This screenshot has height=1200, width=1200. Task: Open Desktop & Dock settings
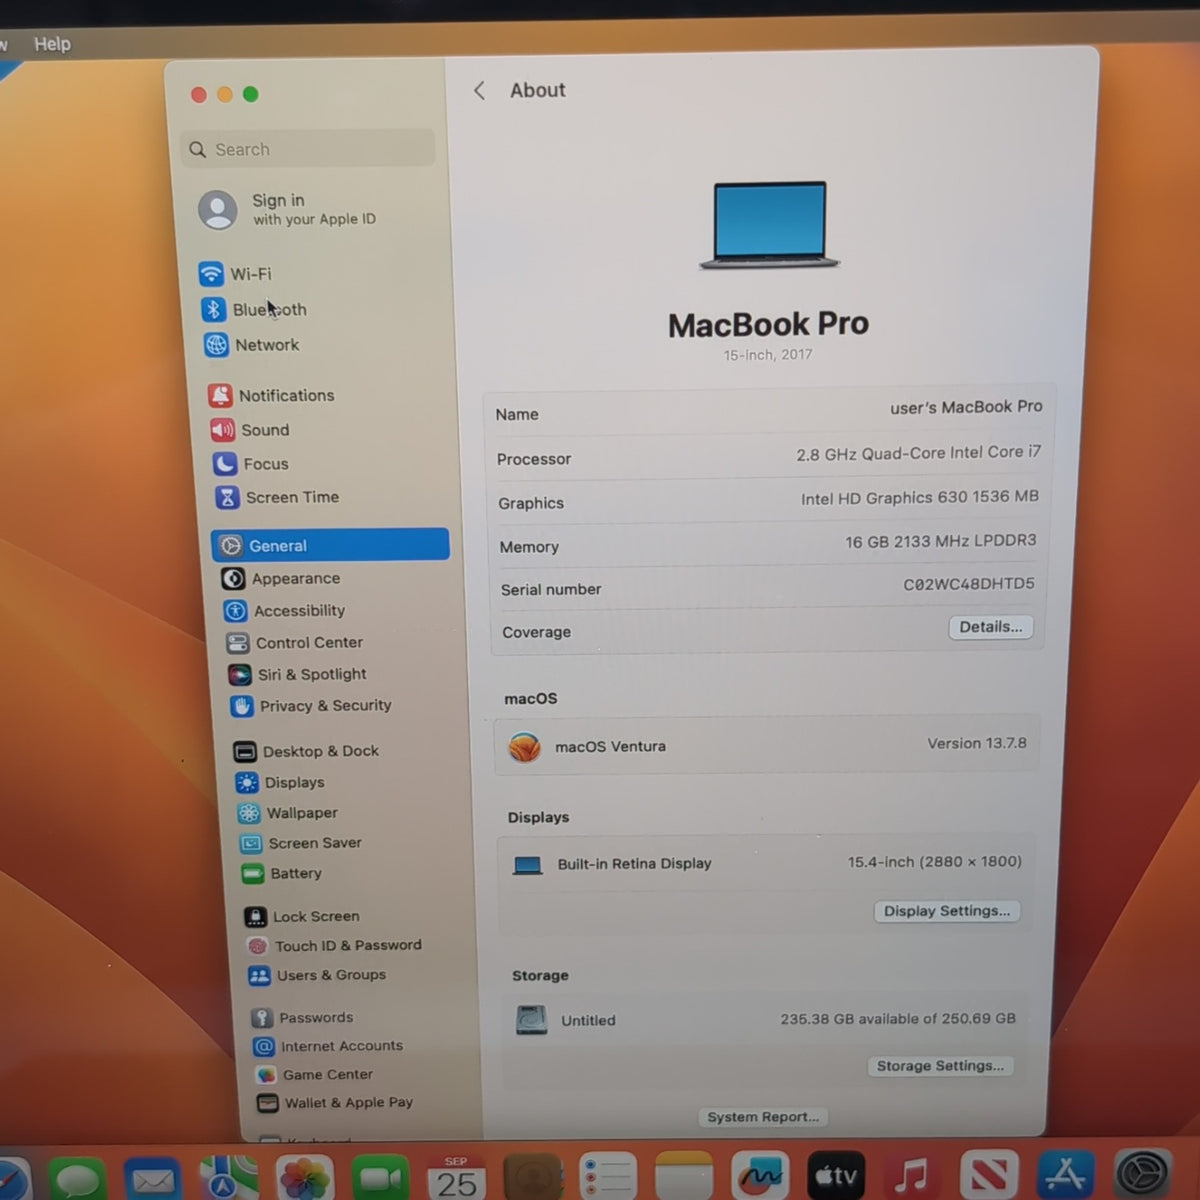point(306,750)
